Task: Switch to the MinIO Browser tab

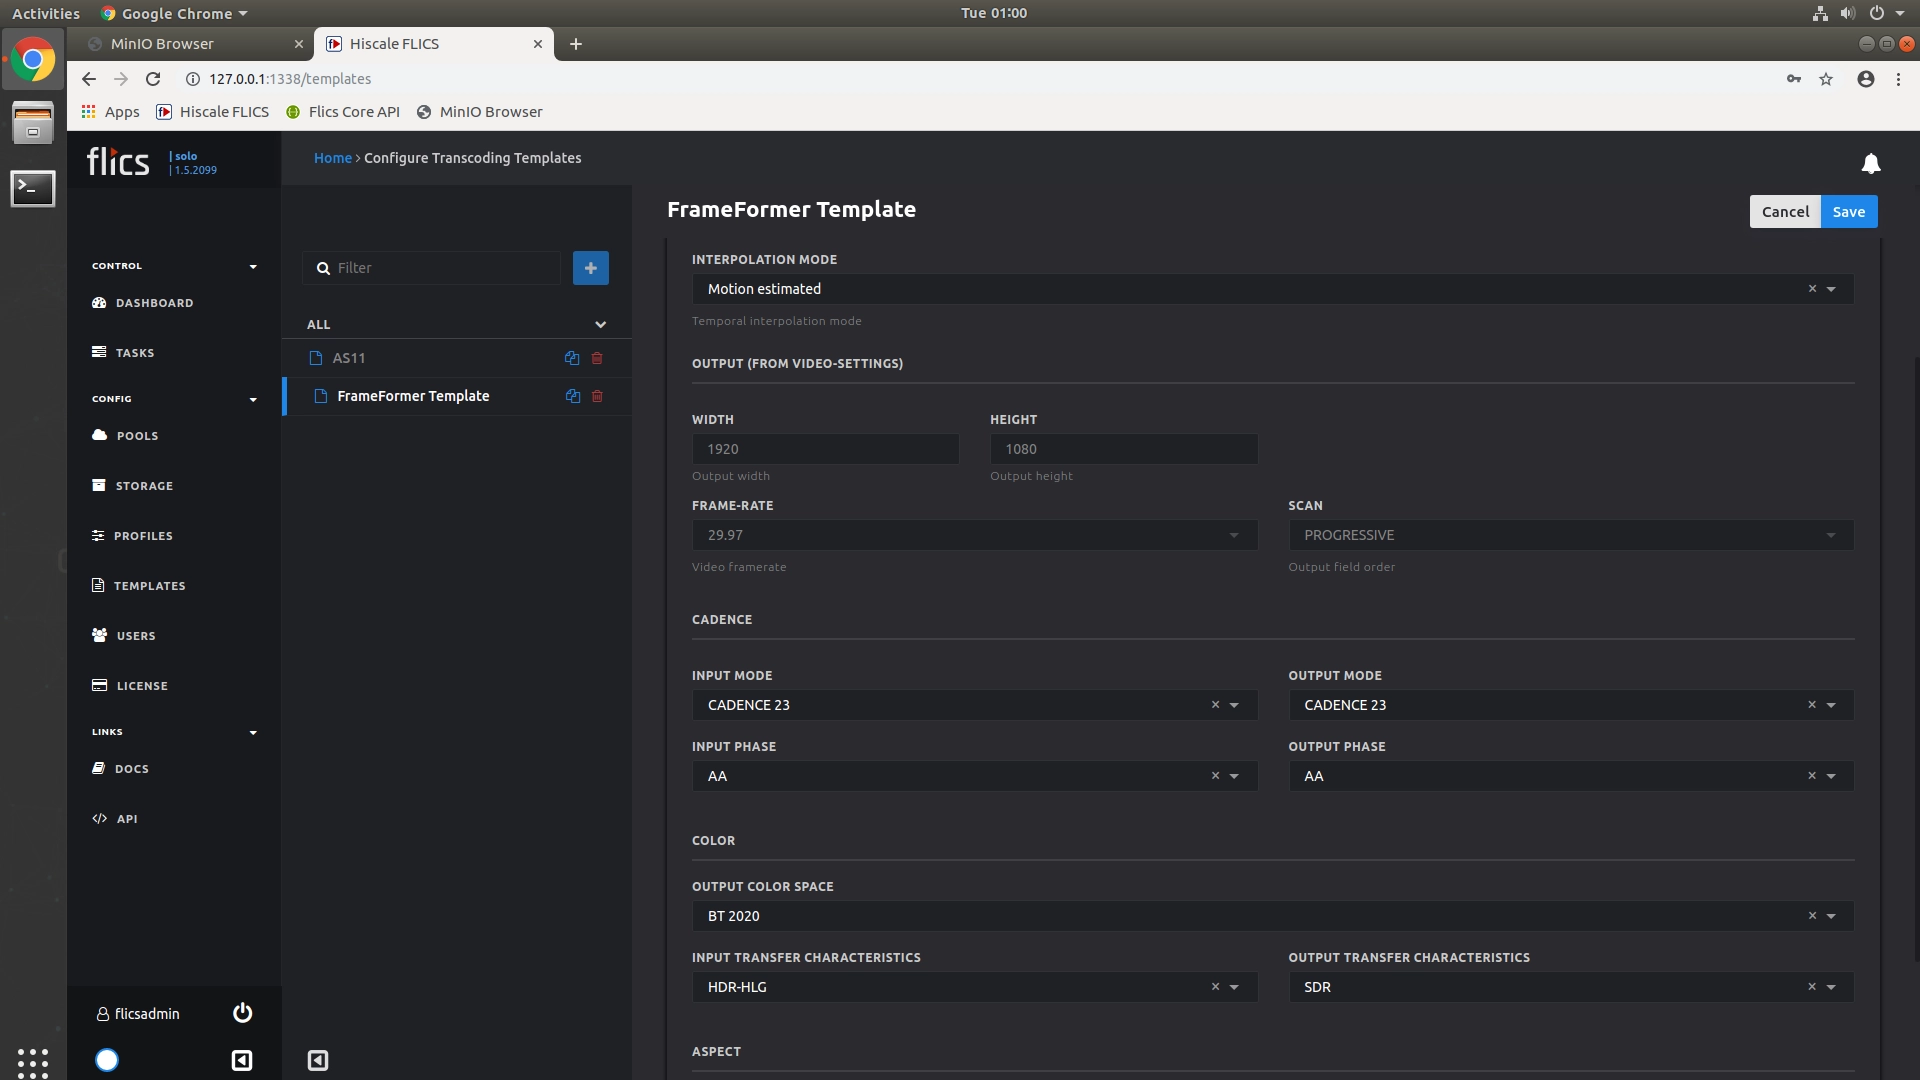Action: pos(190,44)
